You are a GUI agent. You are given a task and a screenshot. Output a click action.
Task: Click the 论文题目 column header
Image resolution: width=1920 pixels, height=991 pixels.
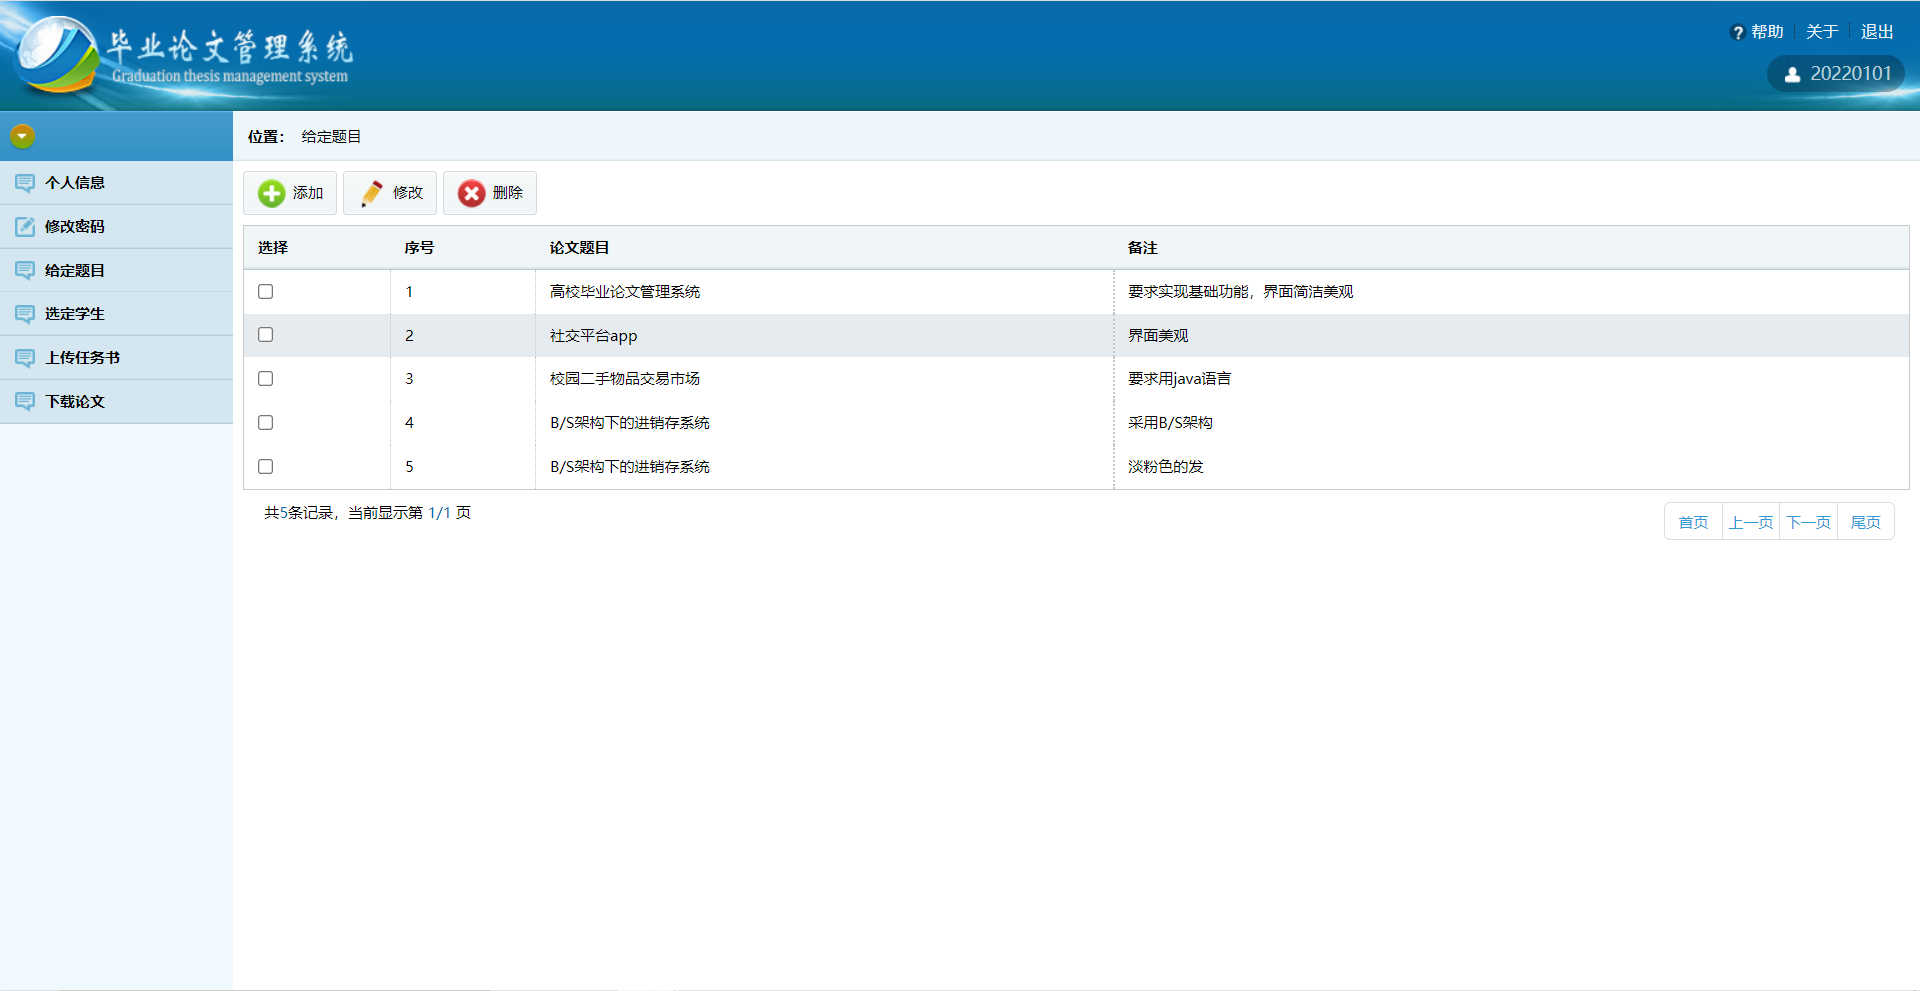click(579, 248)
